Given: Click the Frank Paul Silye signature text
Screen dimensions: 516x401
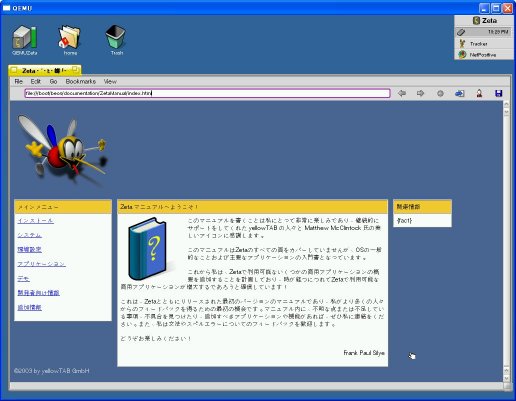Looking at the screenshot, I should (x=364, y=353).
